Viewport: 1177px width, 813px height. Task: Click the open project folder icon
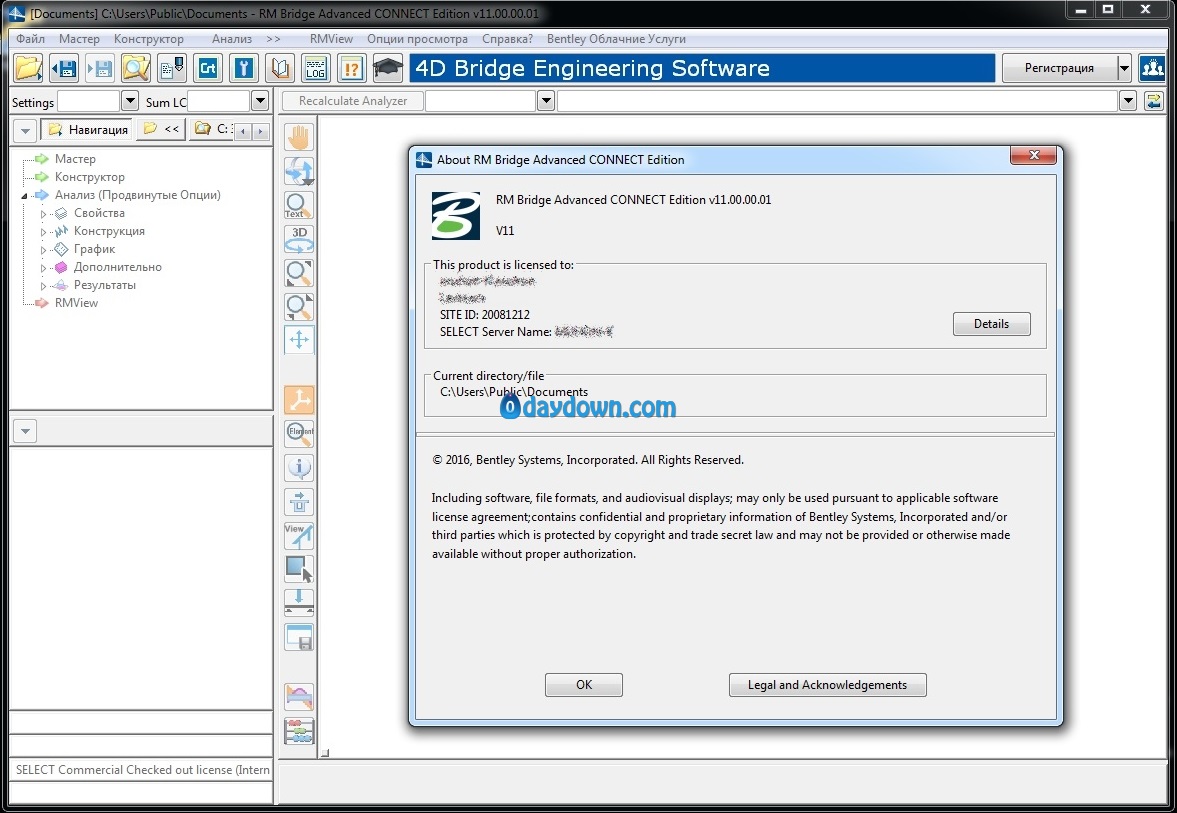point(29,68)
